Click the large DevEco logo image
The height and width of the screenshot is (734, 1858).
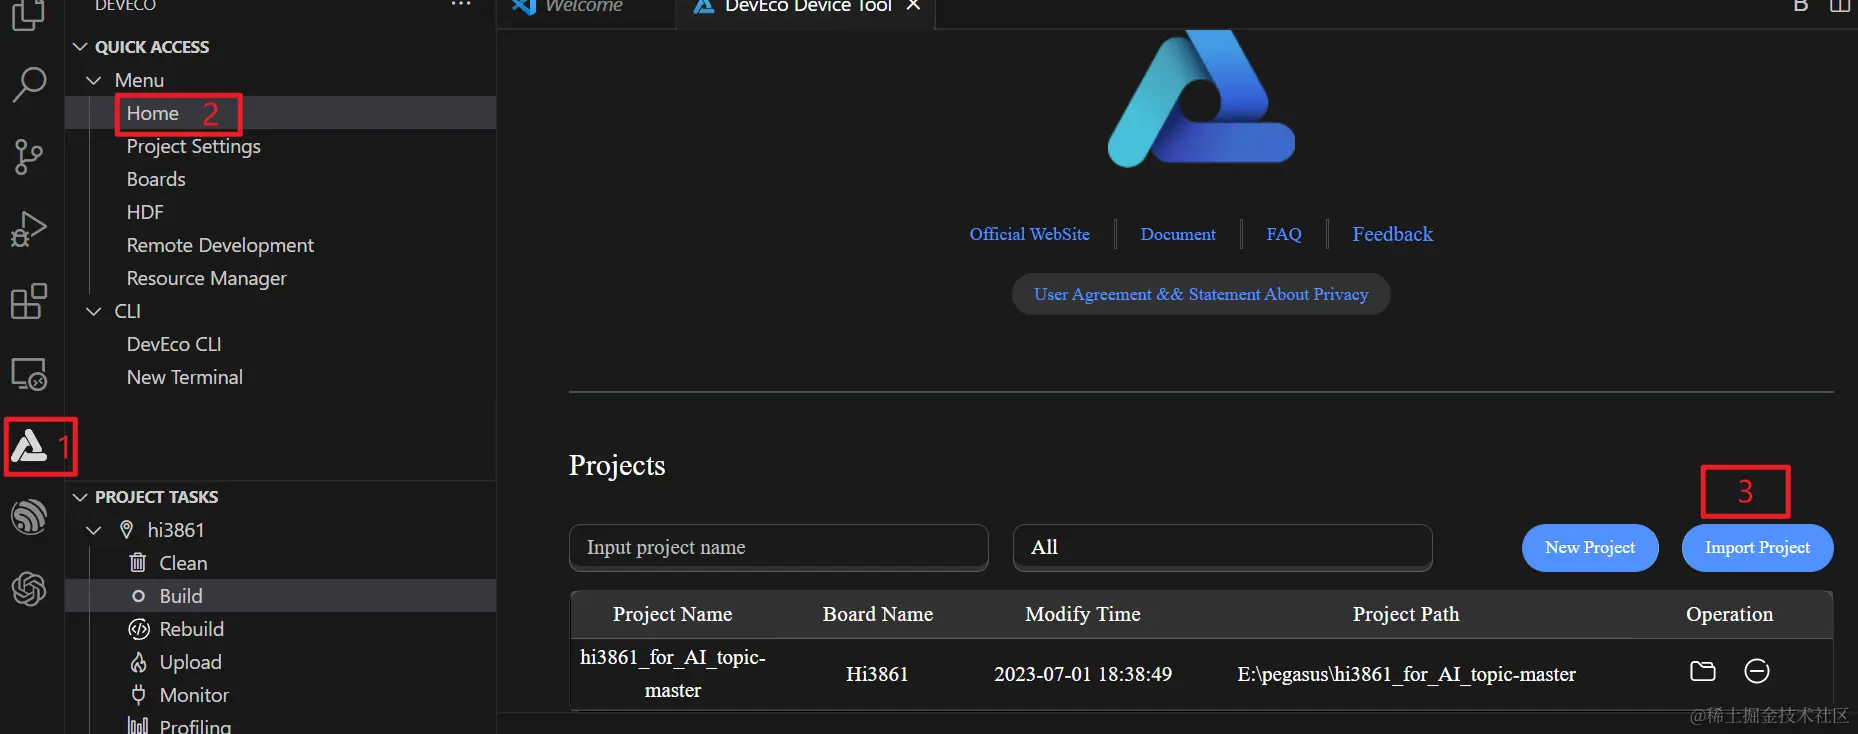pos(1201,99)
